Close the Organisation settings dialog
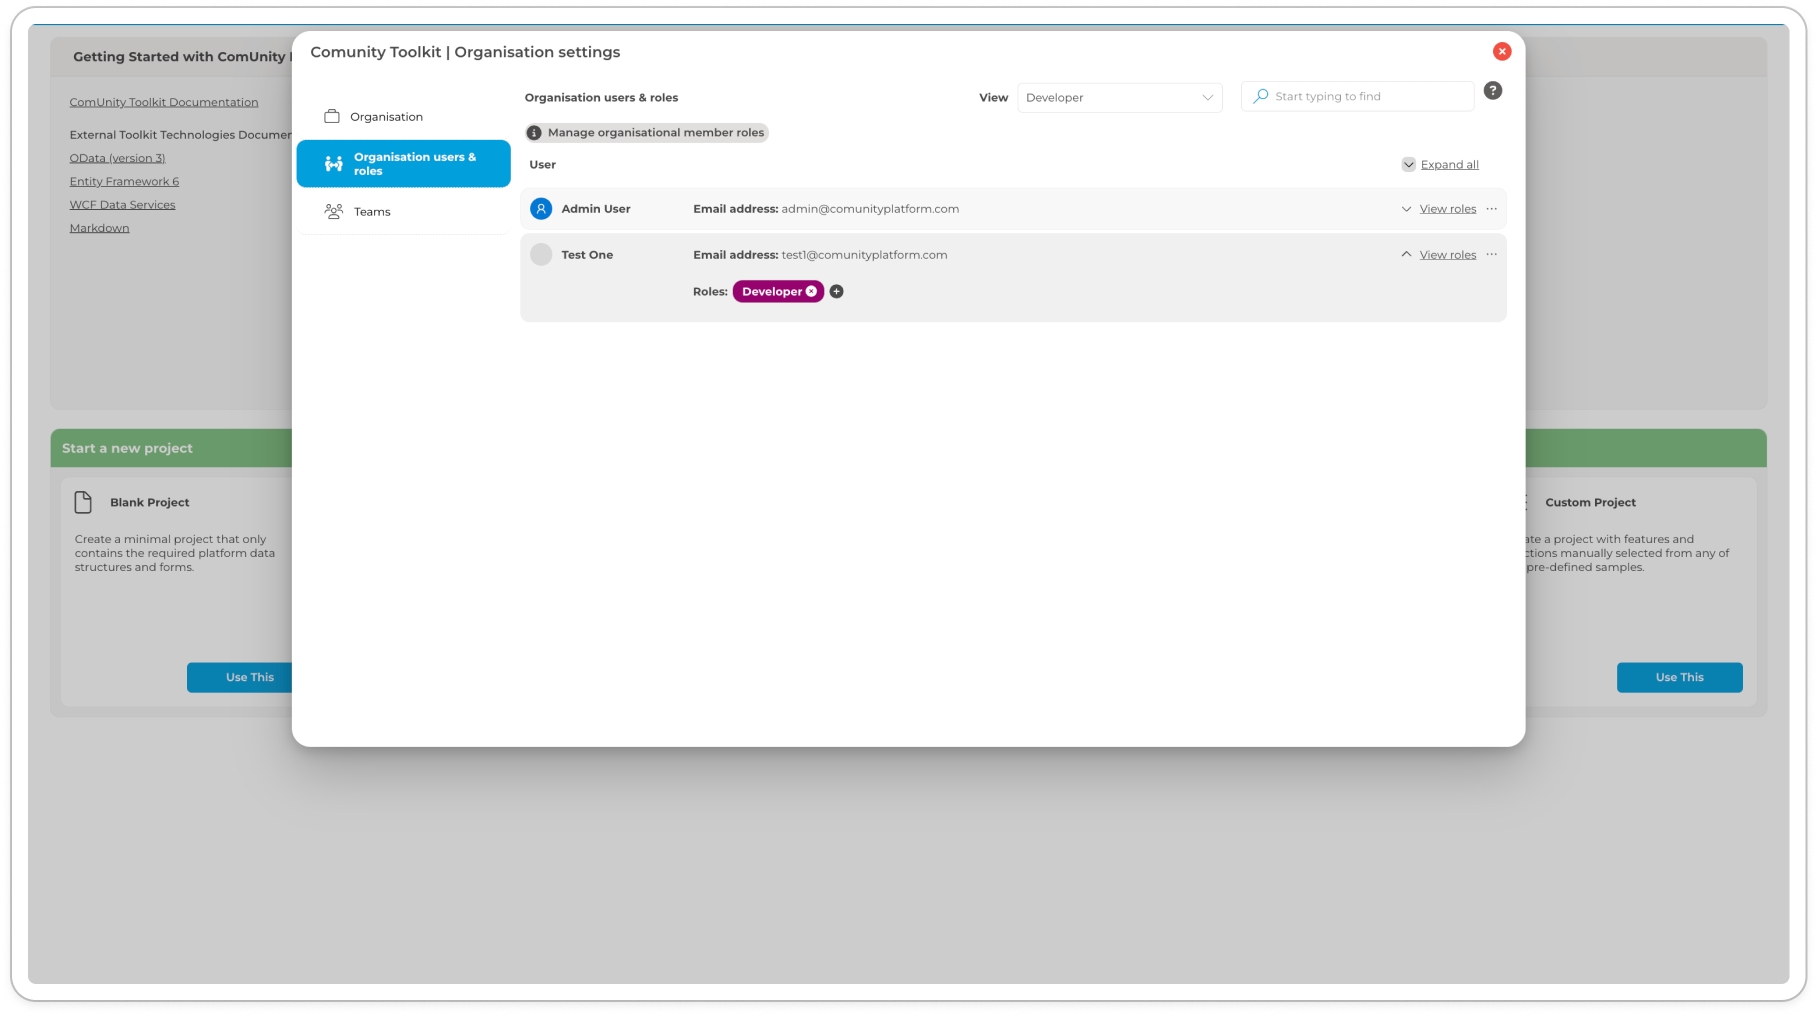Image resolution: width=1818 pixels, height=1016 pixels. (x=1501, y=52)
